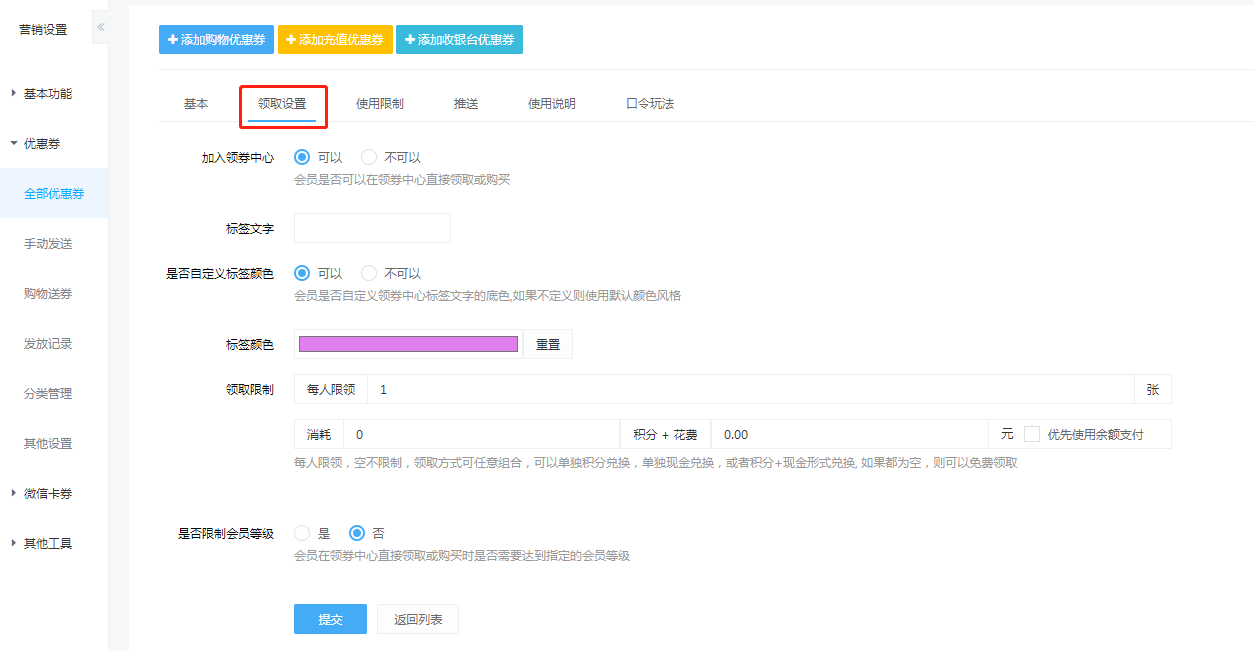Choose 是 for 是否限制会员等级
1254x651 pixels.
302,533
